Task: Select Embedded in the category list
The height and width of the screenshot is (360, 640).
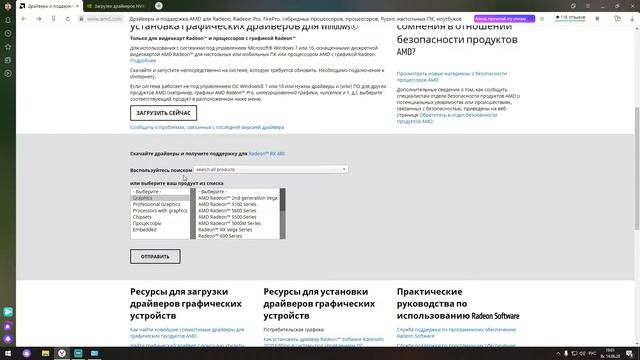Action: 160,230
